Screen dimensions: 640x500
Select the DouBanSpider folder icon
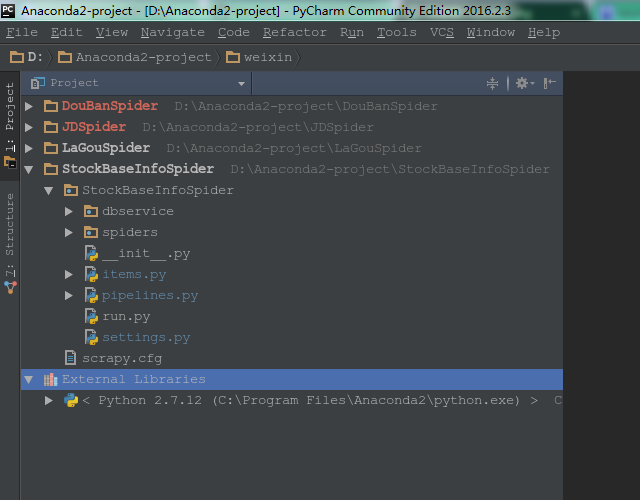coord(51,106)
